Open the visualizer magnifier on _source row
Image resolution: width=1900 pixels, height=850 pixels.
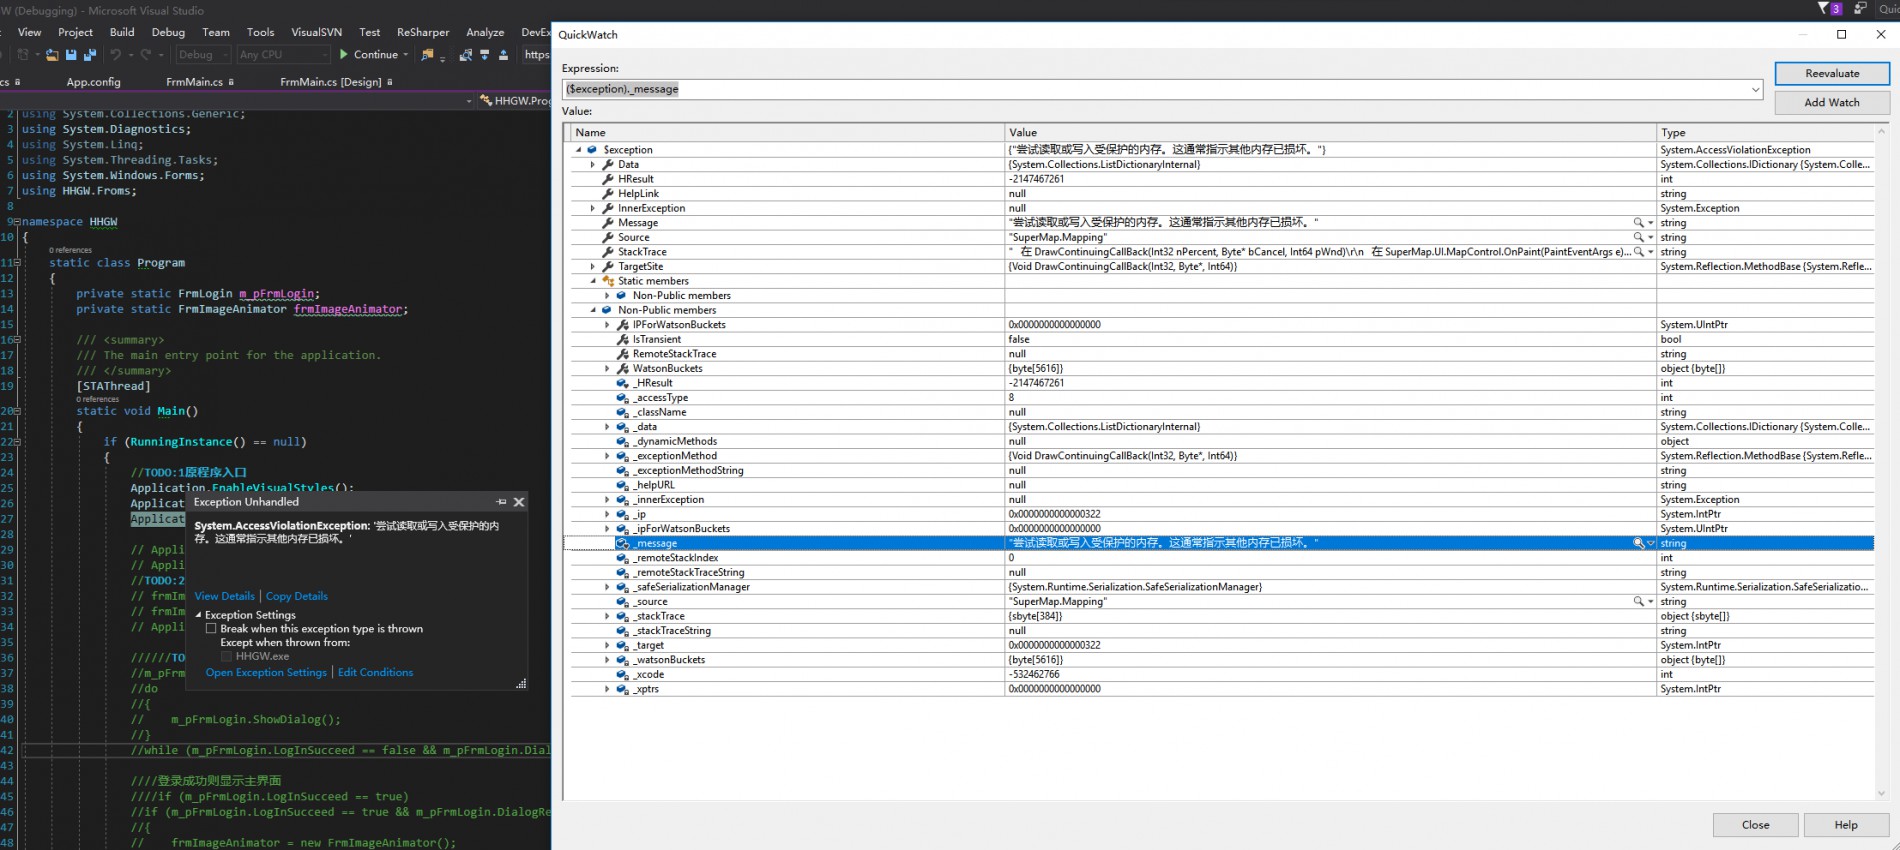click(1638, 601)
